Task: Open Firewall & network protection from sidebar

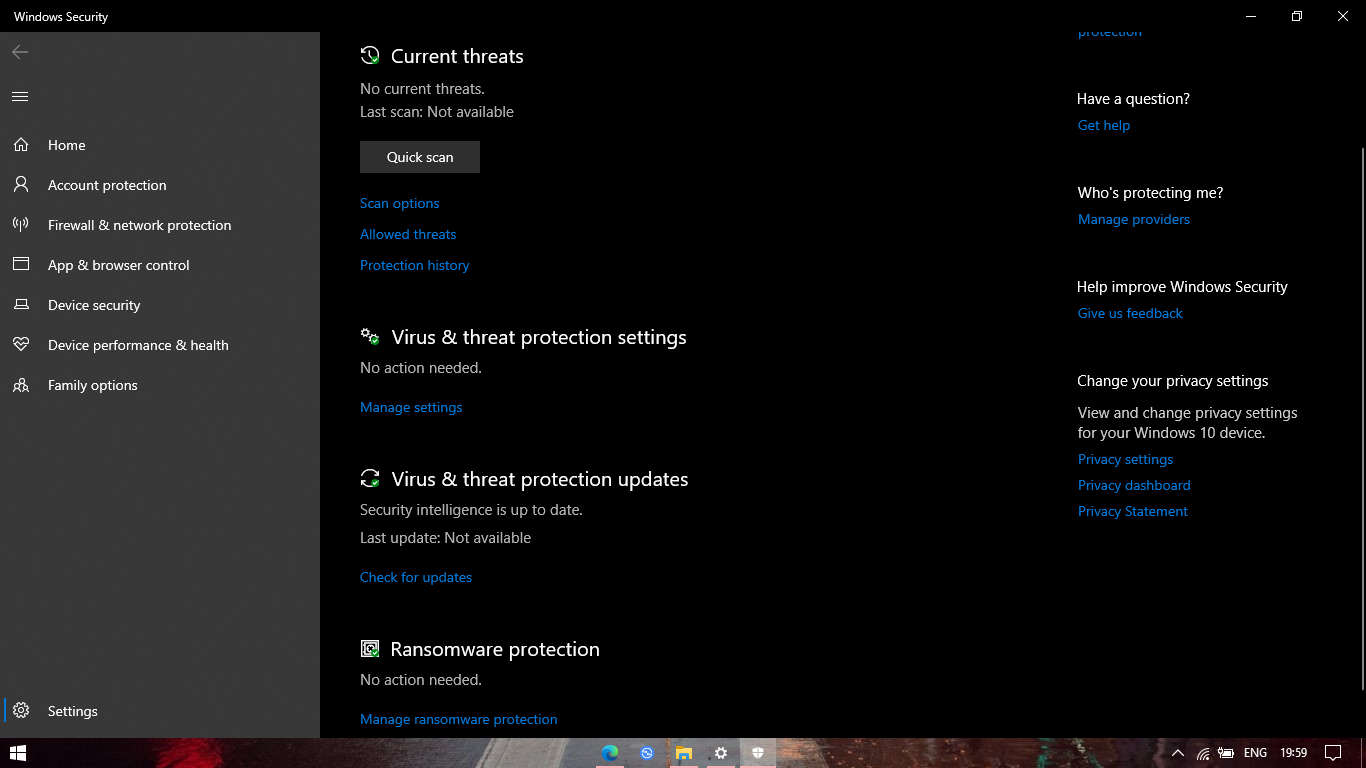Action: pos(139,225)
